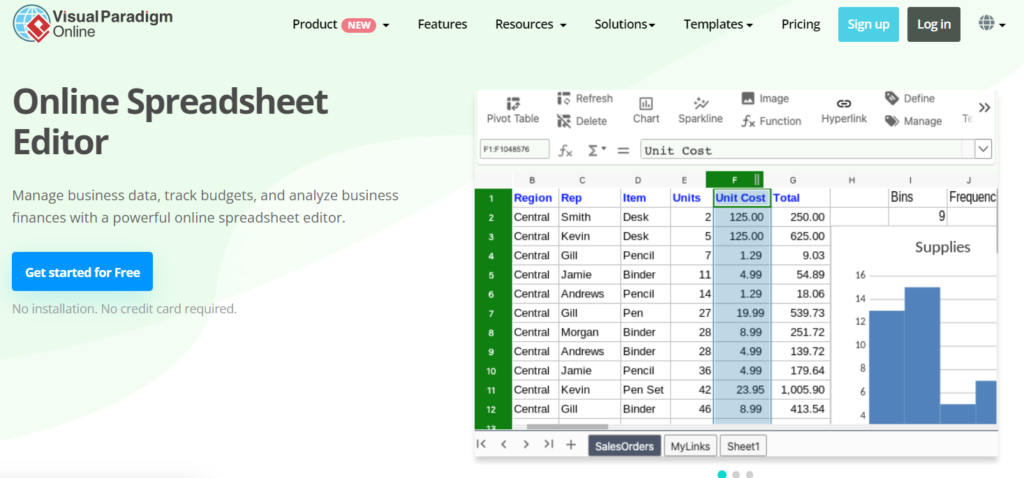
Task: Select the first carousel dot indicator
Action: point(722,474)
